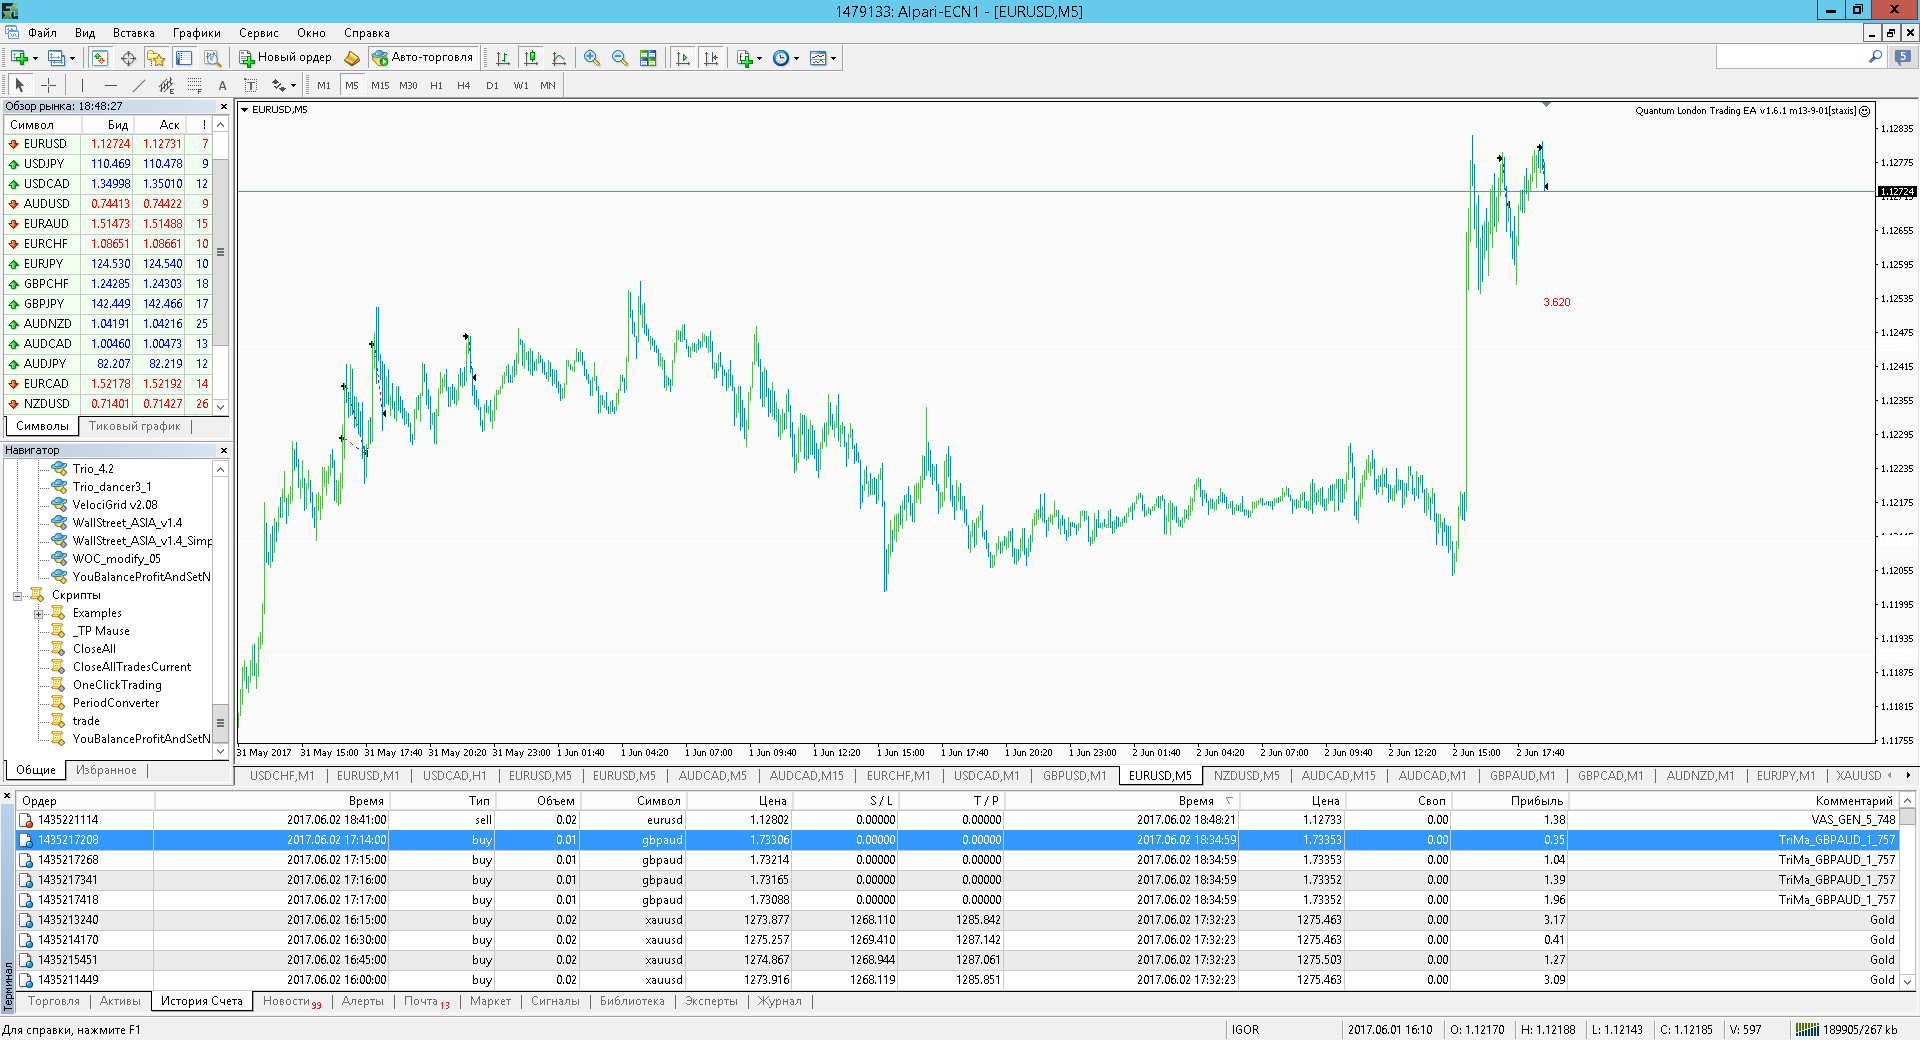The image size is (1920, 1040).
Task: Open the chart templates dropdown arrow
Action: click(833, 58)
